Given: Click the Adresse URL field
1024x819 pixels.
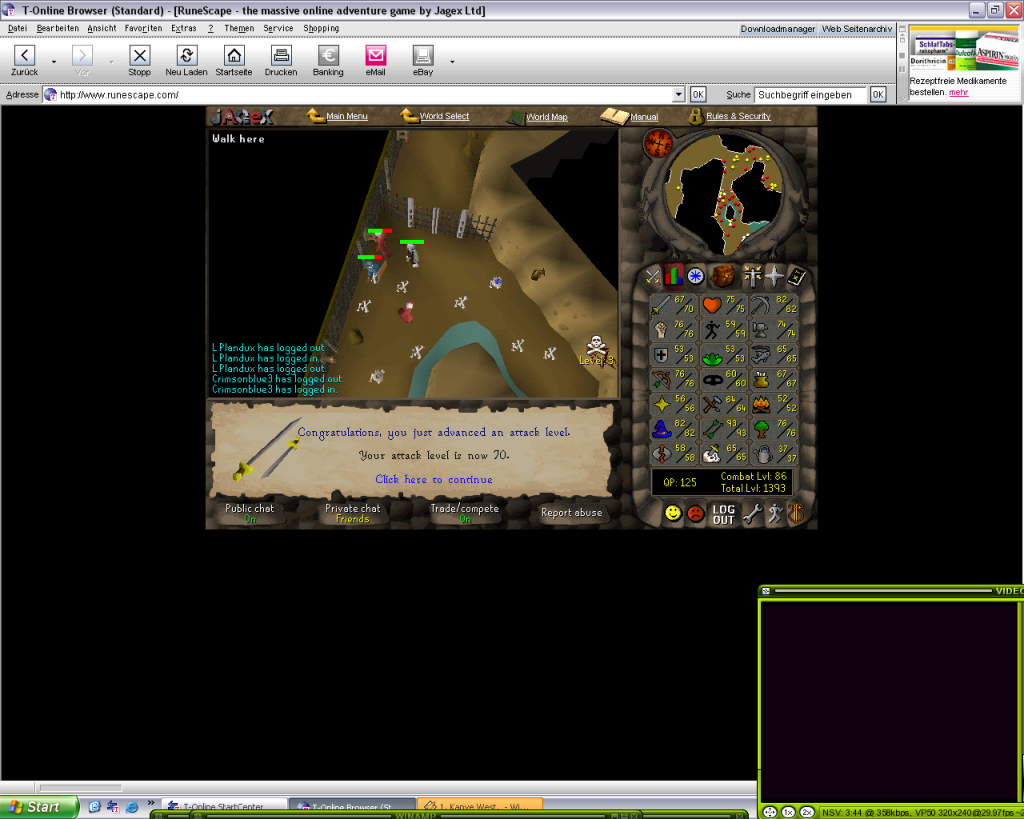Looking at the screenshot, I should (x=366, y=95).
